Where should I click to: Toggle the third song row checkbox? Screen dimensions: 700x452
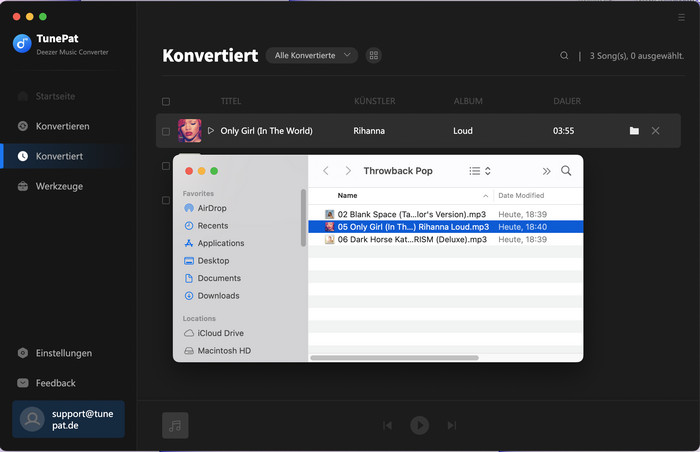(166, 200)
